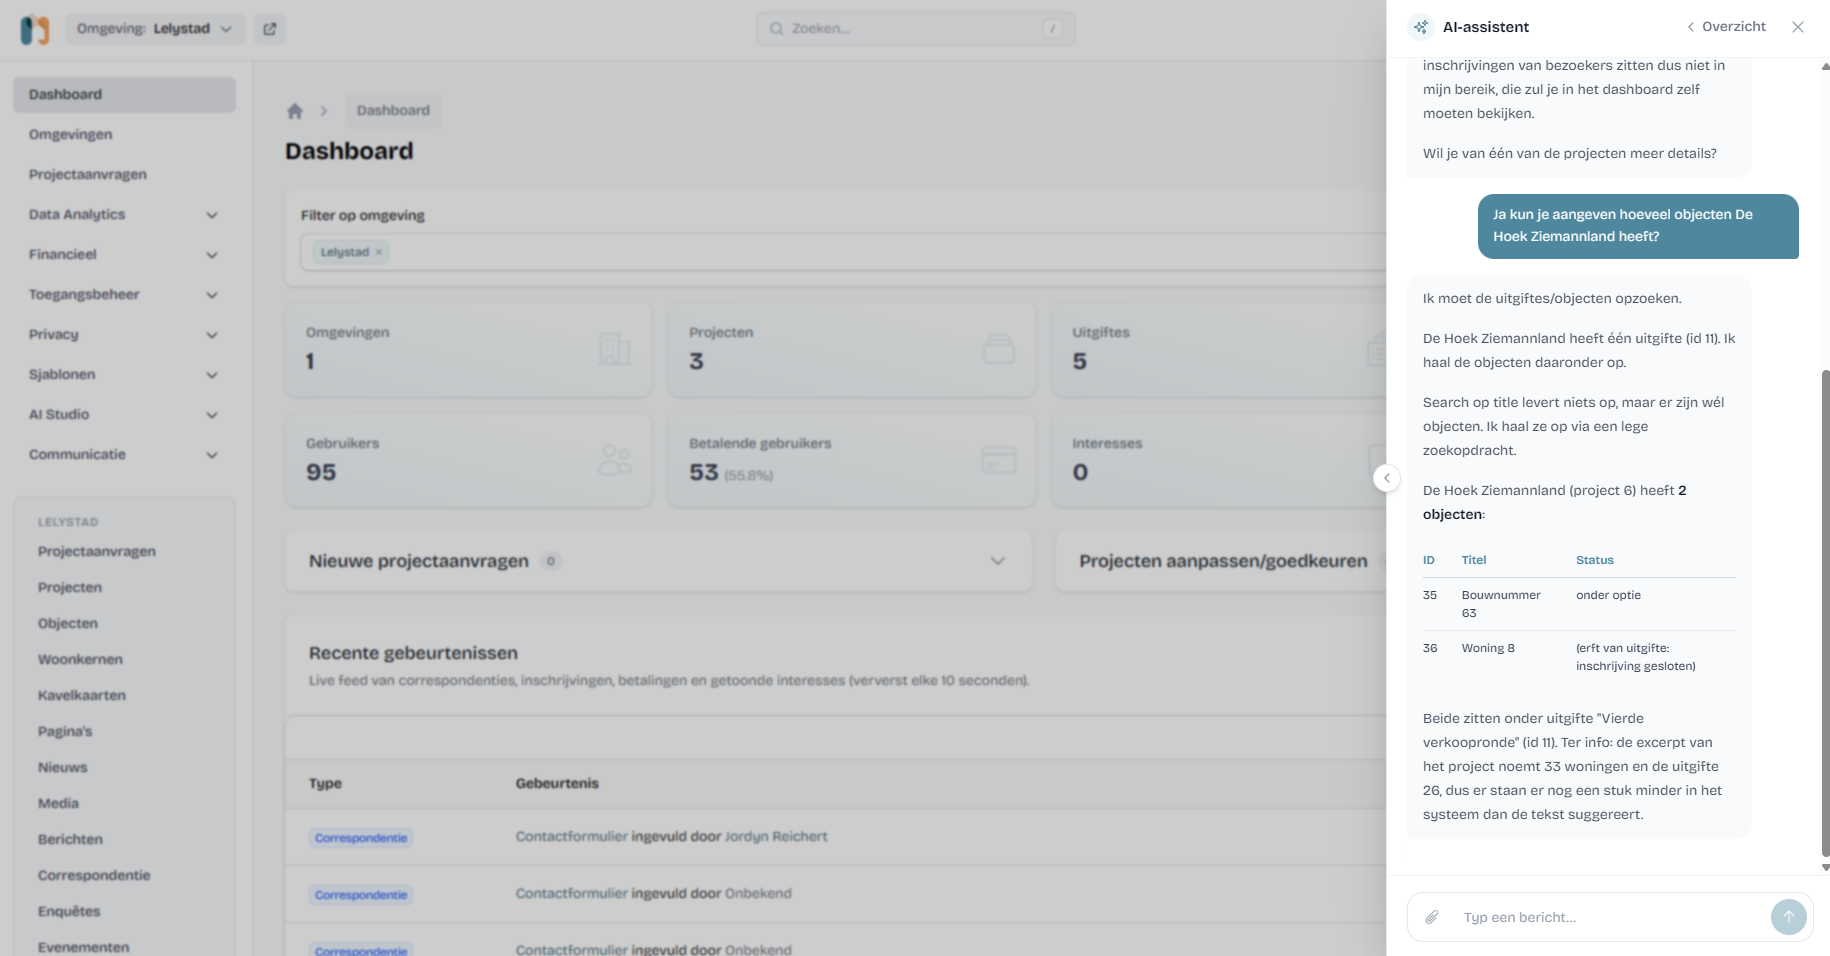
Task: Click Jordyn Reichert contact form event
Action: (x=671, y=836)
